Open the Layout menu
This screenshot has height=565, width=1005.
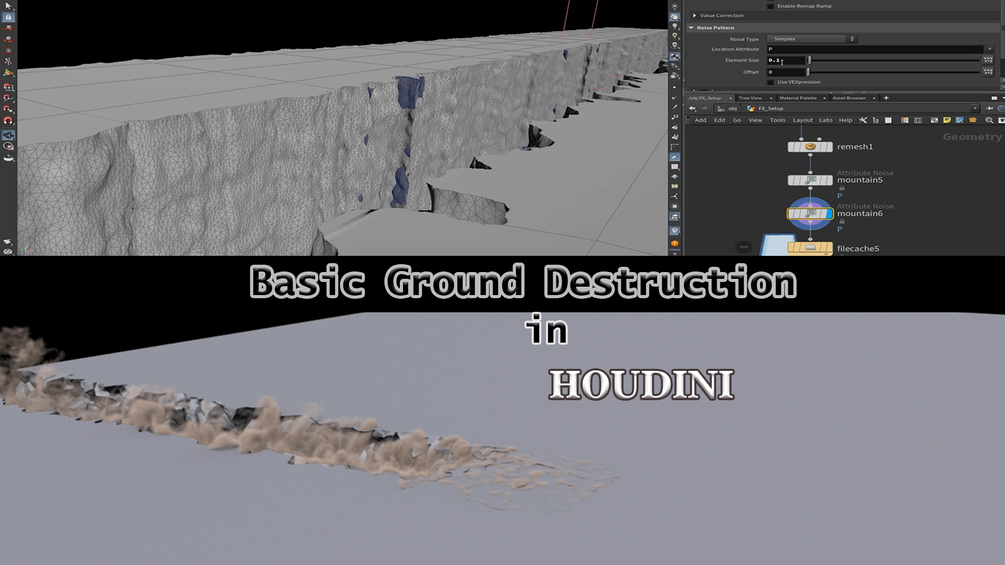click(802, 120)
